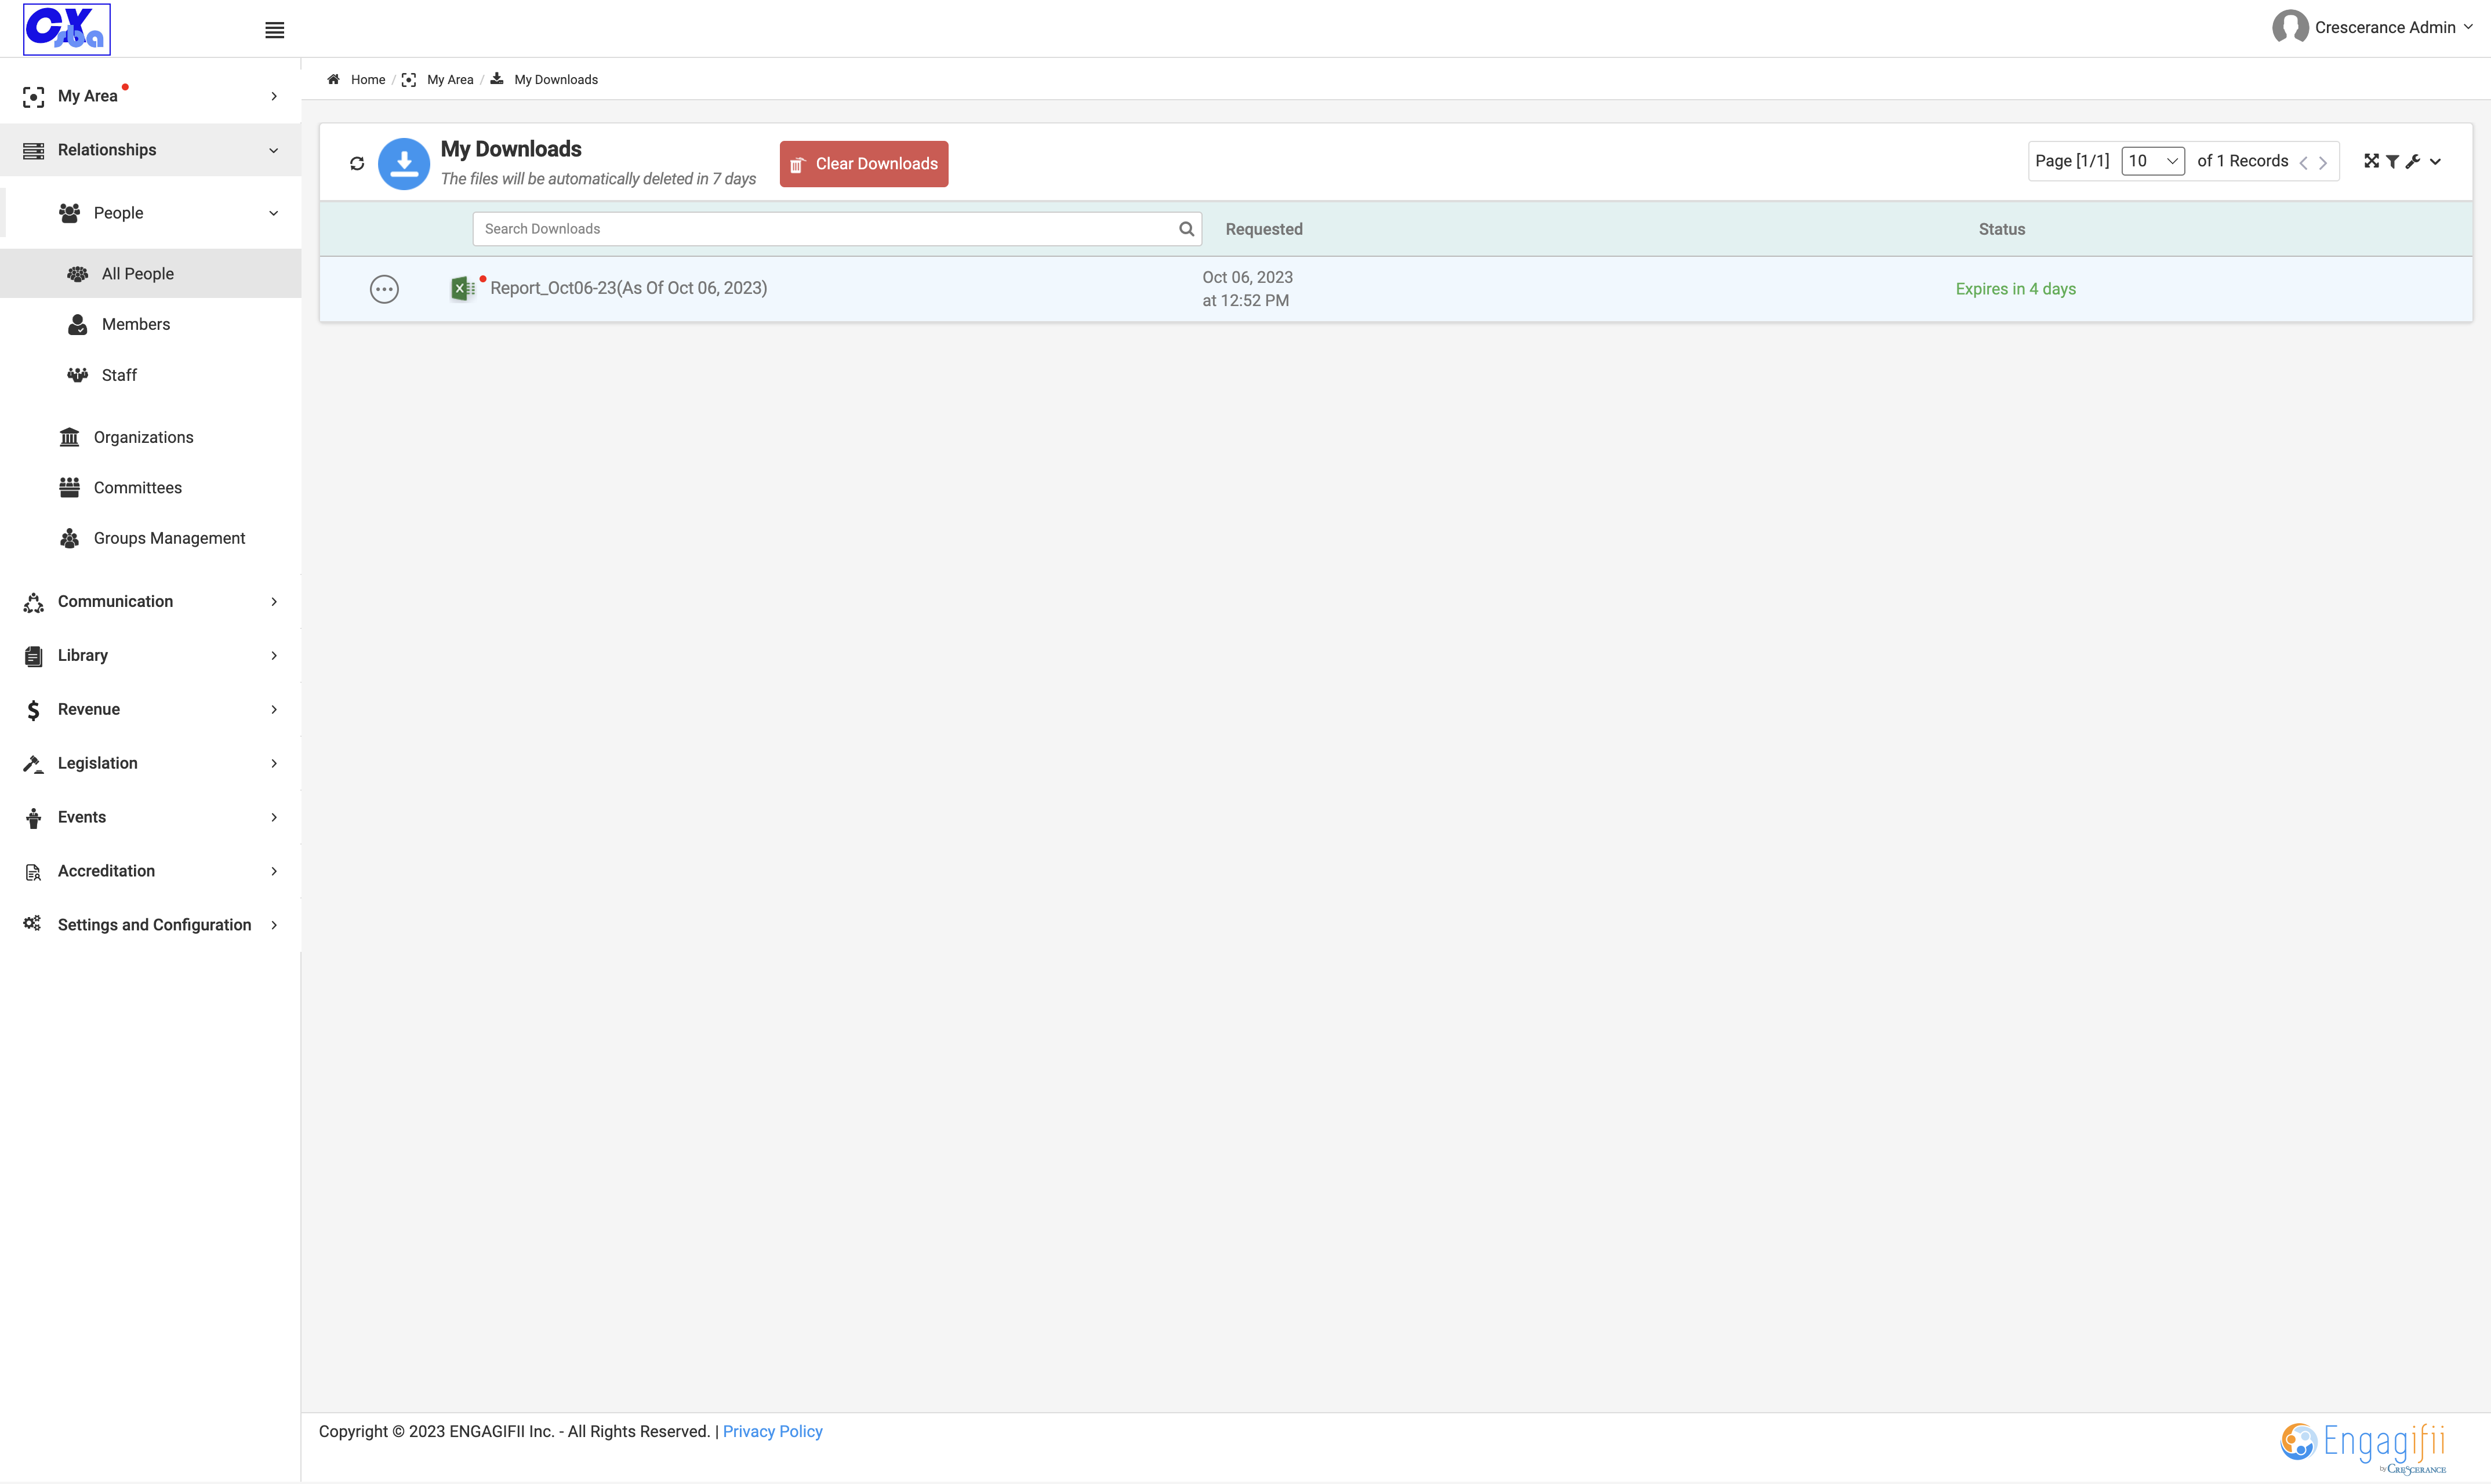The height and width of the screenshot is (1484, 2491).
Task: Select All People in sidebar
Action: [x=150, y=274]
